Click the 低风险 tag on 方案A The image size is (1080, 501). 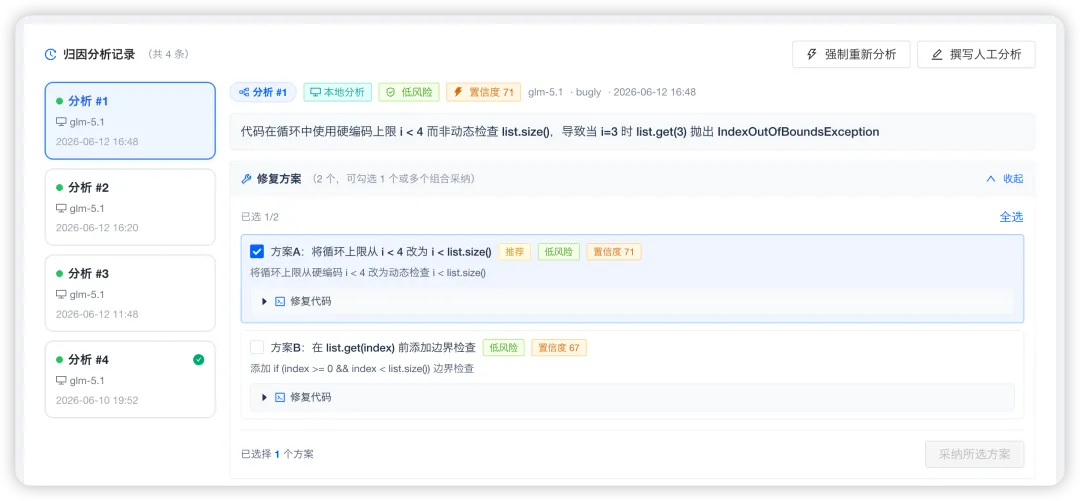[559, 252]
